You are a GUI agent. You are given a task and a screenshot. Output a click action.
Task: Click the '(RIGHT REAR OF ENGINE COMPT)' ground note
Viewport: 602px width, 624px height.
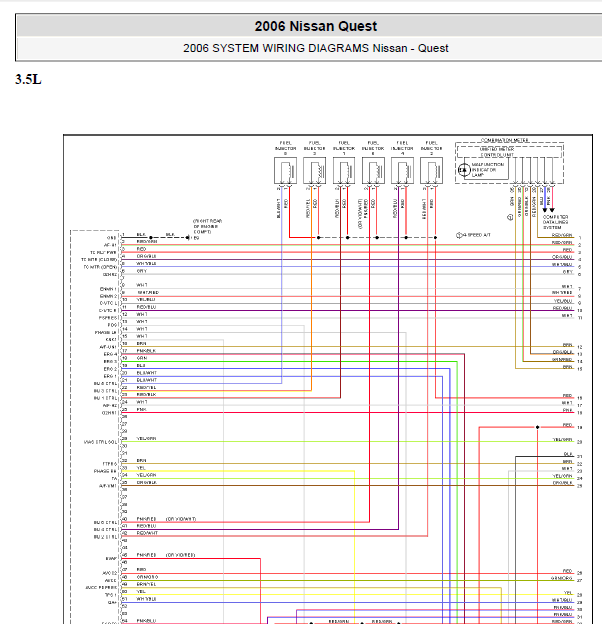click(x=207, y=226)
